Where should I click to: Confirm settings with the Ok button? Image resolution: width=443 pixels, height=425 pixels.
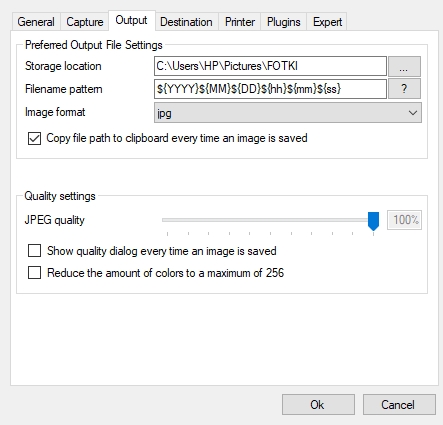pyautogui.click(x=318, y=405)
